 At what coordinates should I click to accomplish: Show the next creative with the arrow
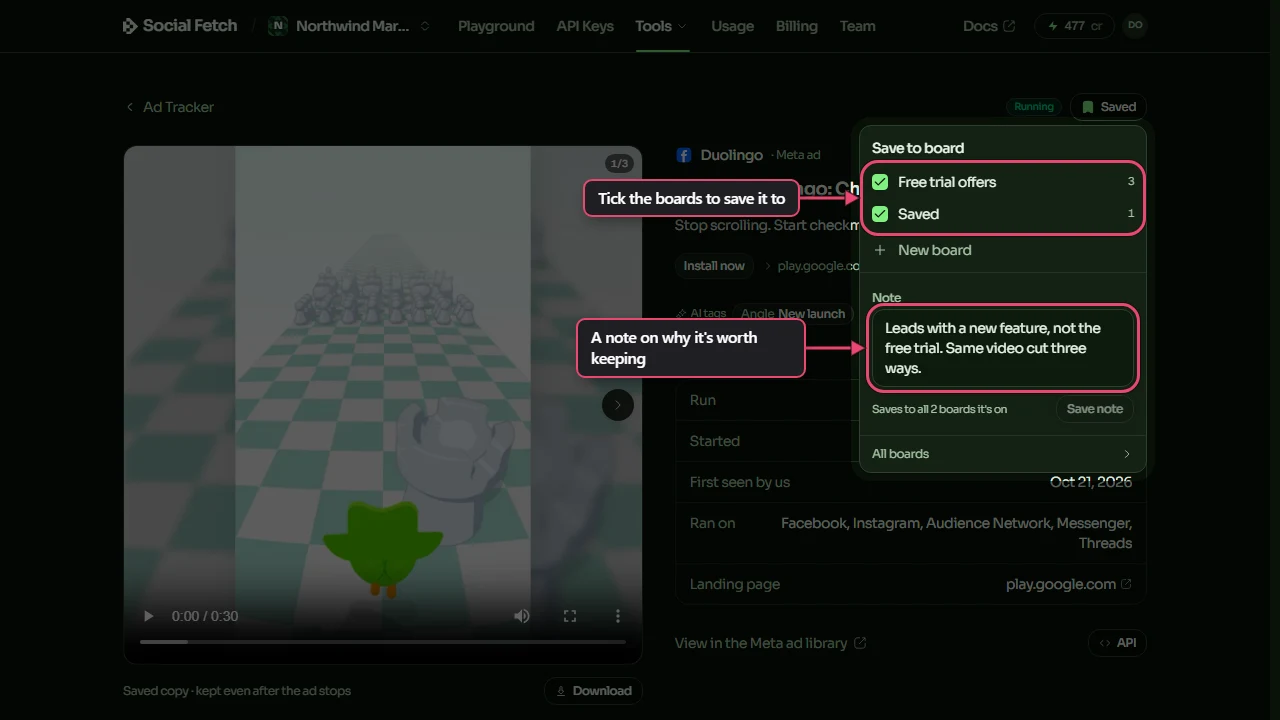coord(618,405)
